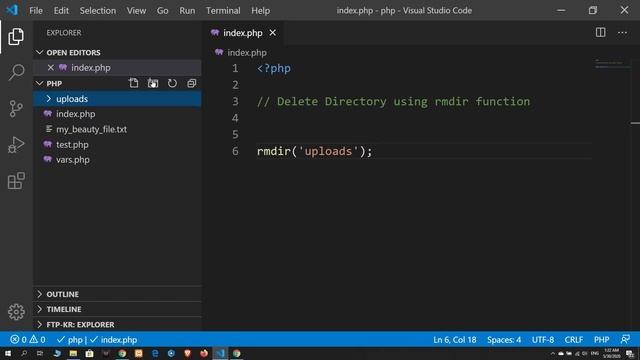Click line number 3 in the gutter

point(235,101)
